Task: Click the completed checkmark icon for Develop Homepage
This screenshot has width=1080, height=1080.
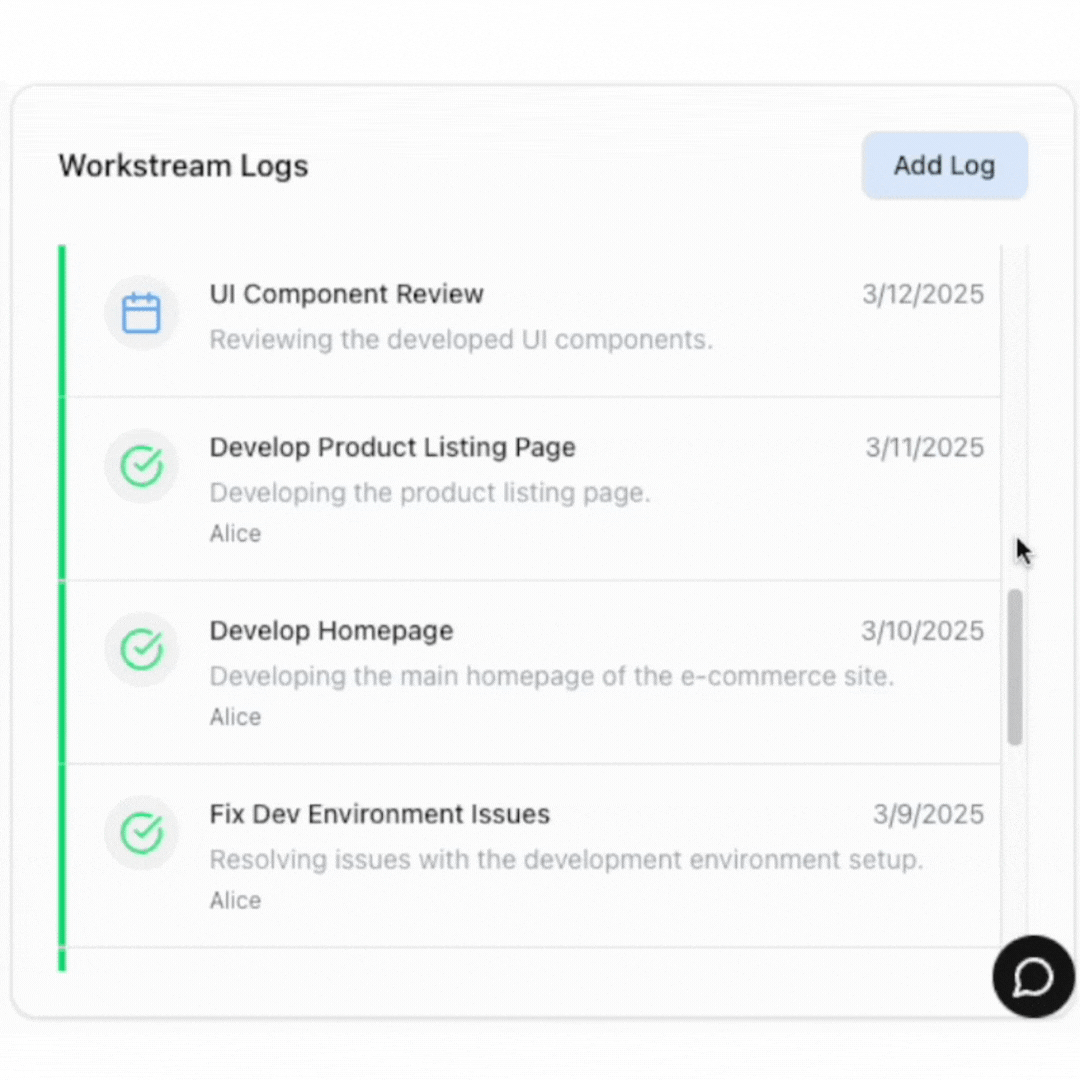Action: (x=141, y=649)
